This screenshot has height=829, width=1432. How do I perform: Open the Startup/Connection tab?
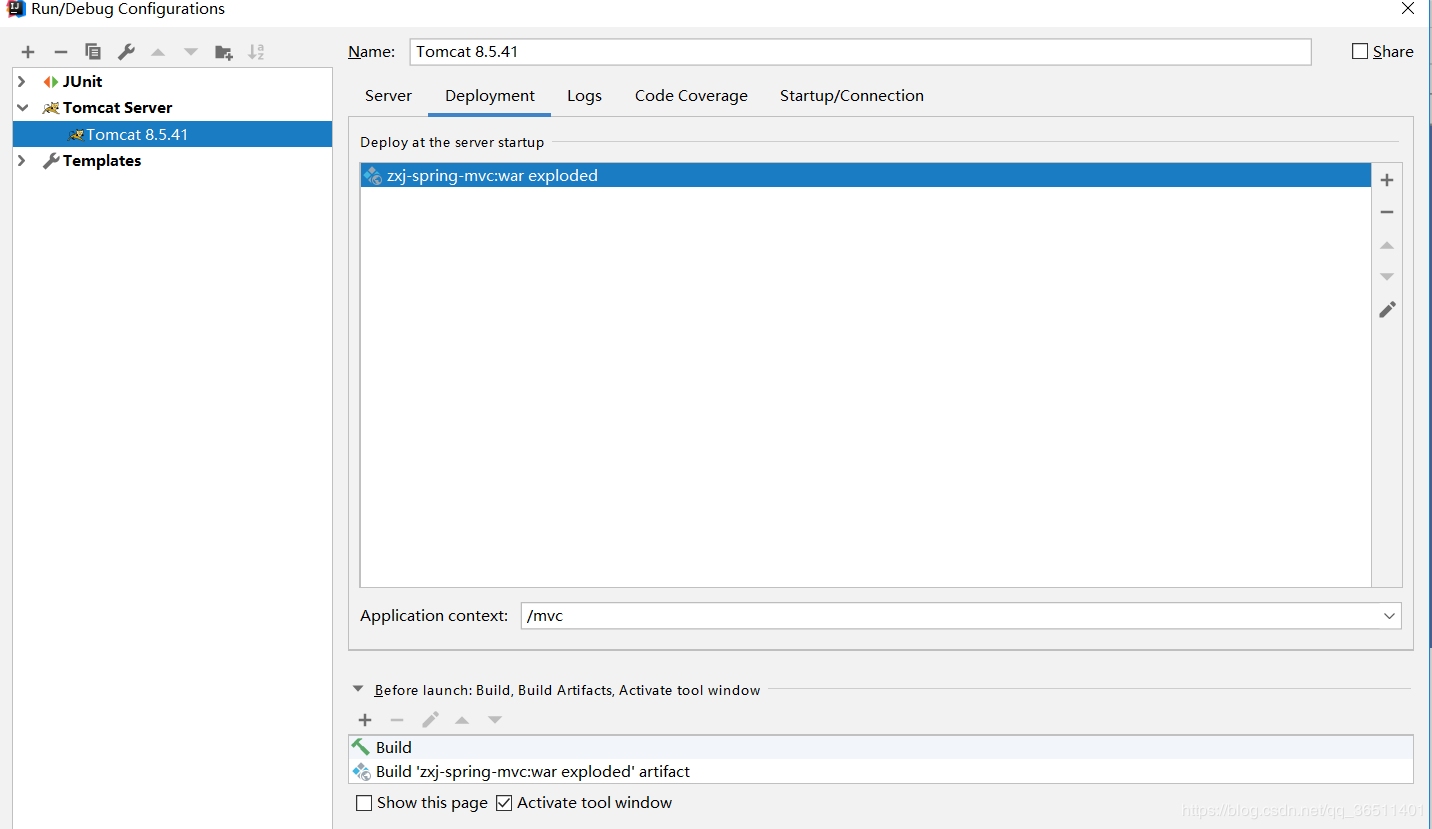(x=851, y=96)
